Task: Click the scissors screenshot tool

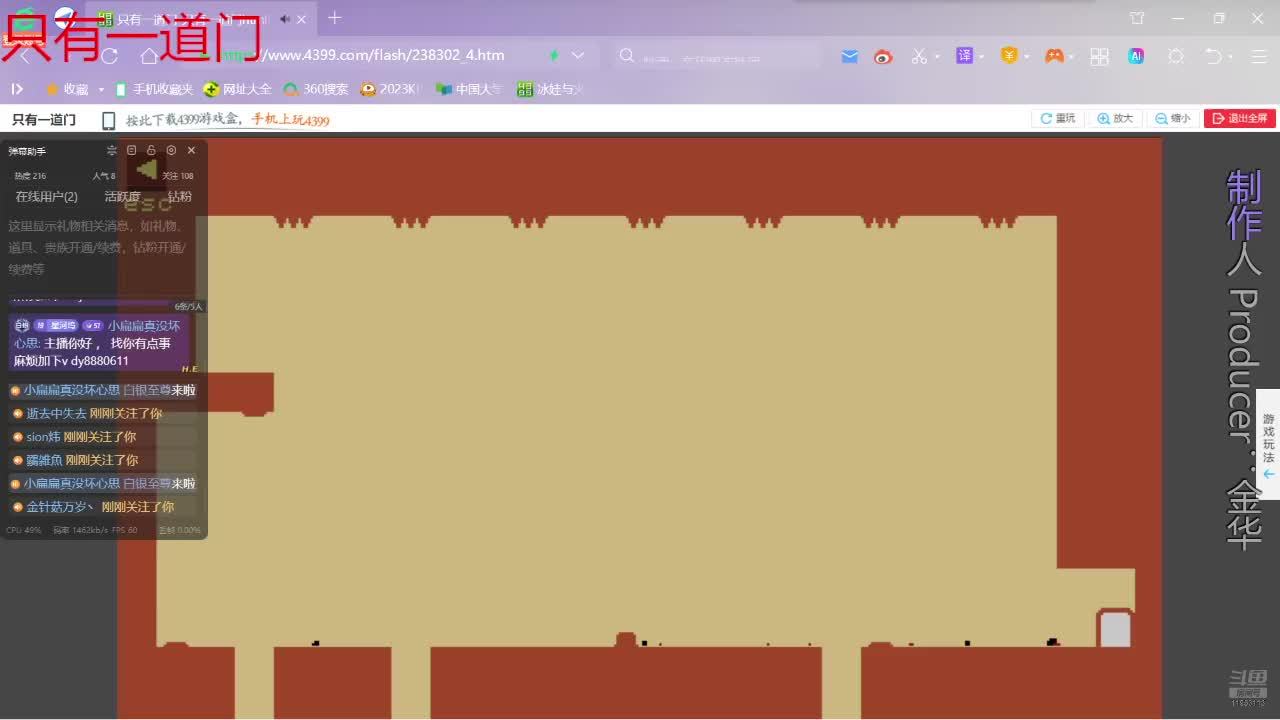Action: click(x=919, y=56)
